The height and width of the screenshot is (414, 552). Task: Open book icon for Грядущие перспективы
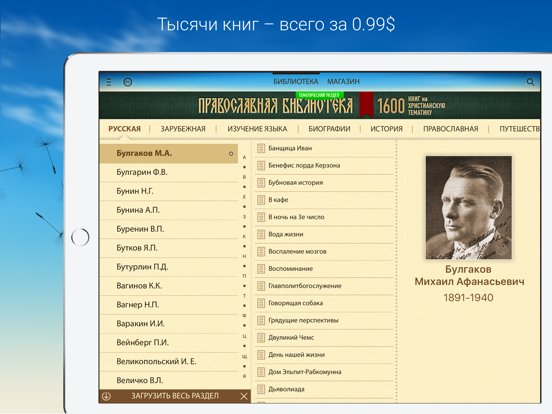pos(261,320)
